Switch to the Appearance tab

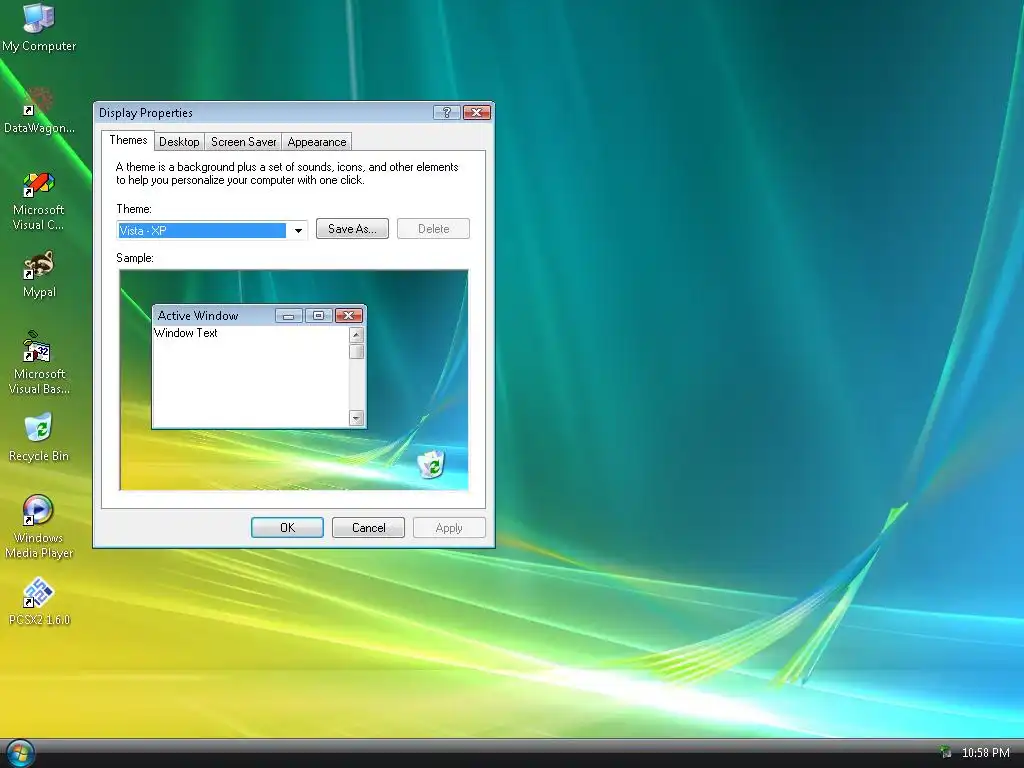(x=317, y=142)
